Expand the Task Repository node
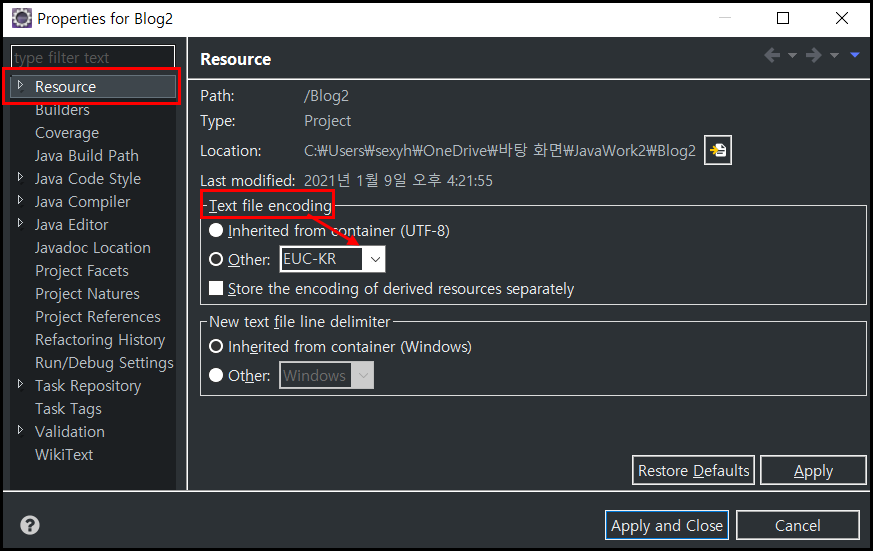The width and height of the screenshot is (873, 551). click(x=21, y=384)
